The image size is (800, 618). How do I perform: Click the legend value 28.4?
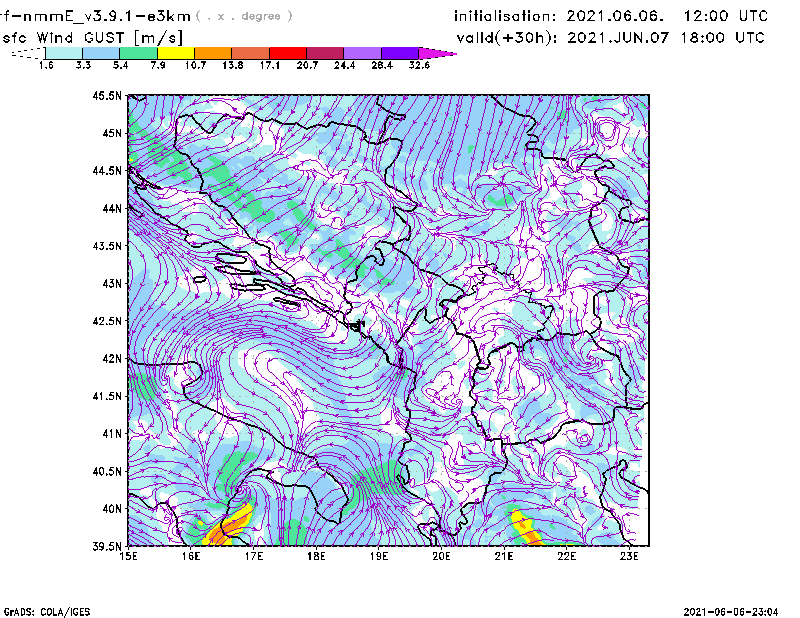coord(382,65)
